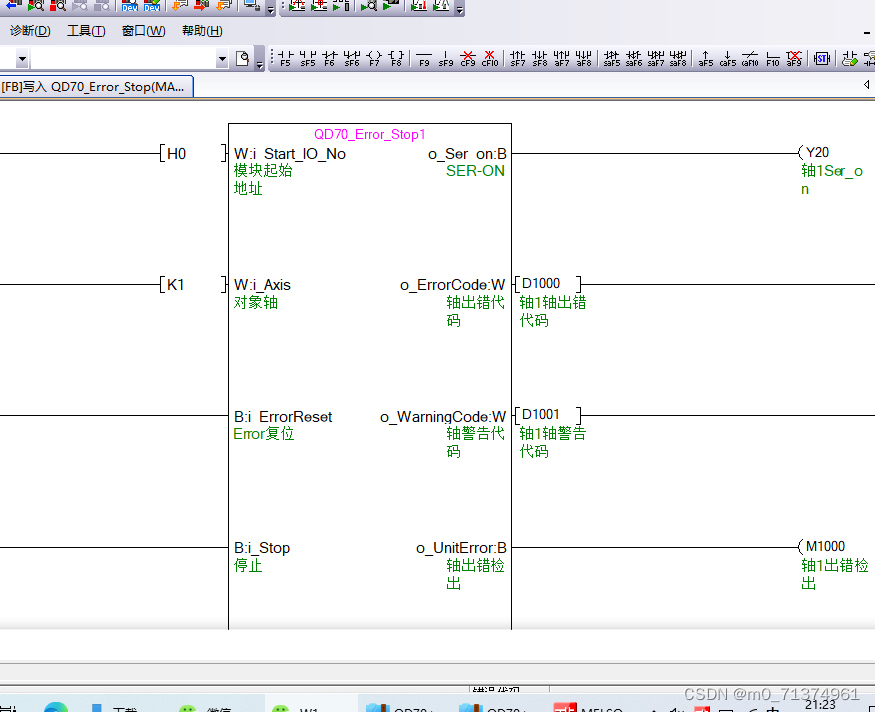Image resolution: width=875 pixels, height=712 pixels.
Task: Insert application instruction F8 icon
Action: click(x=396, y=58)
